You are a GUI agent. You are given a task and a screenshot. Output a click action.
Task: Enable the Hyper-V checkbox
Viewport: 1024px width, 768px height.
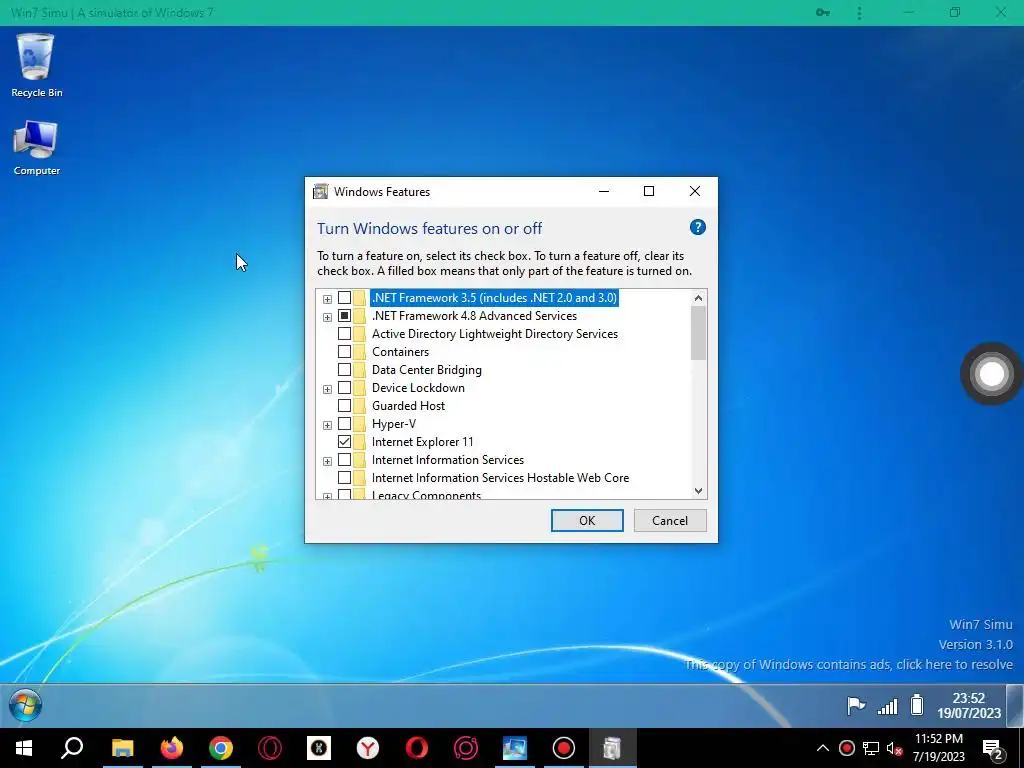pyautogui.click(x=344, y=424)
